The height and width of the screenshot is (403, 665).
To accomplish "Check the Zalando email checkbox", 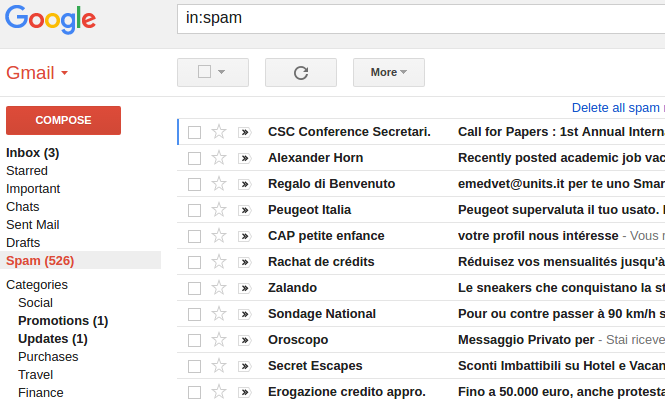I will 194,288.
